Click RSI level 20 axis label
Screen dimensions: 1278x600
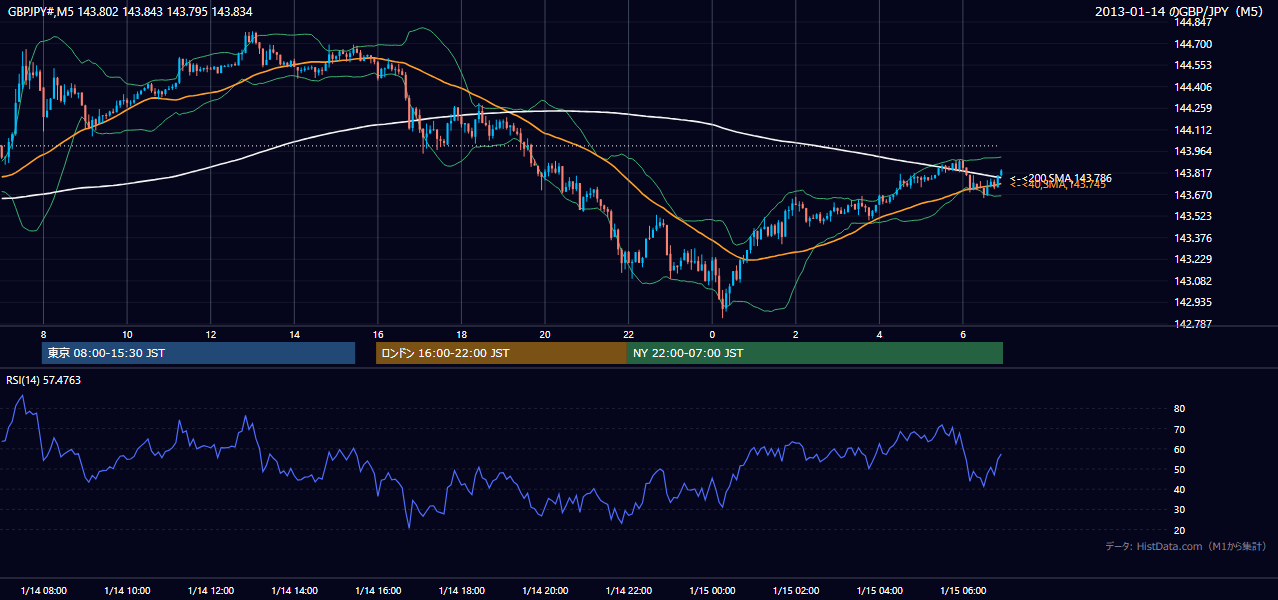(x=1180, y=530)
